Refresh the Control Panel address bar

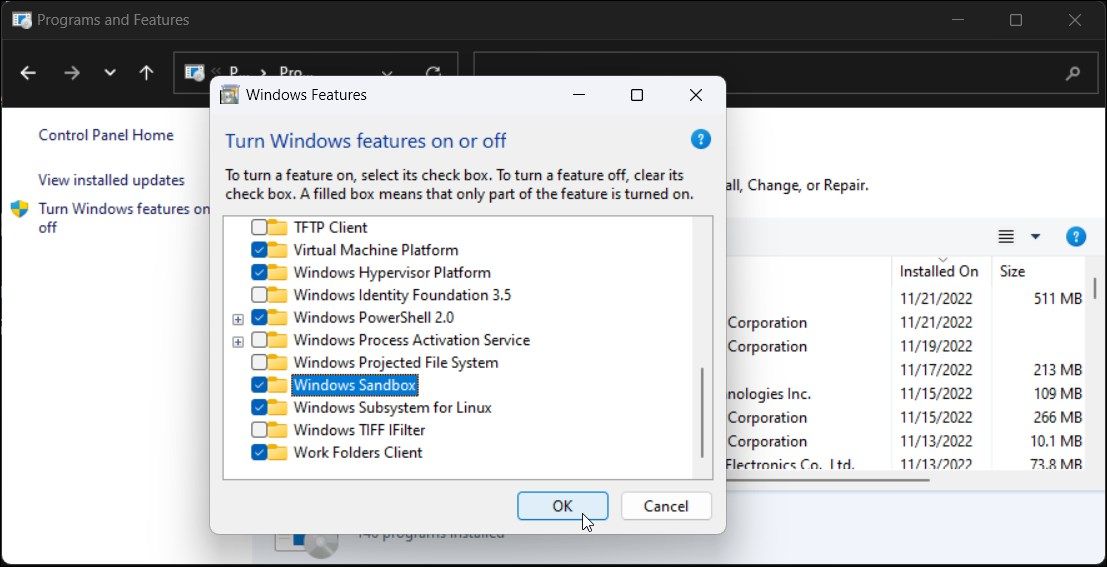433,73
